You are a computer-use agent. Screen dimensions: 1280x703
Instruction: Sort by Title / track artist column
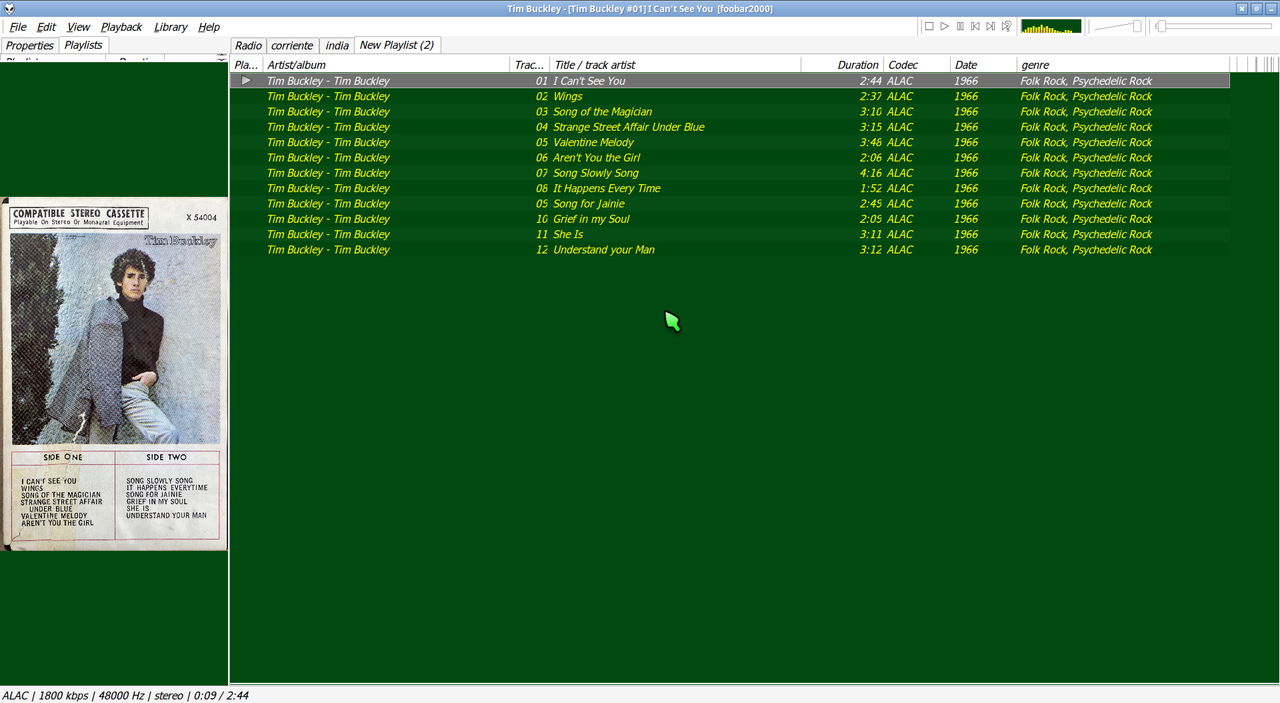pyautogui.click(x=676, y=65)
